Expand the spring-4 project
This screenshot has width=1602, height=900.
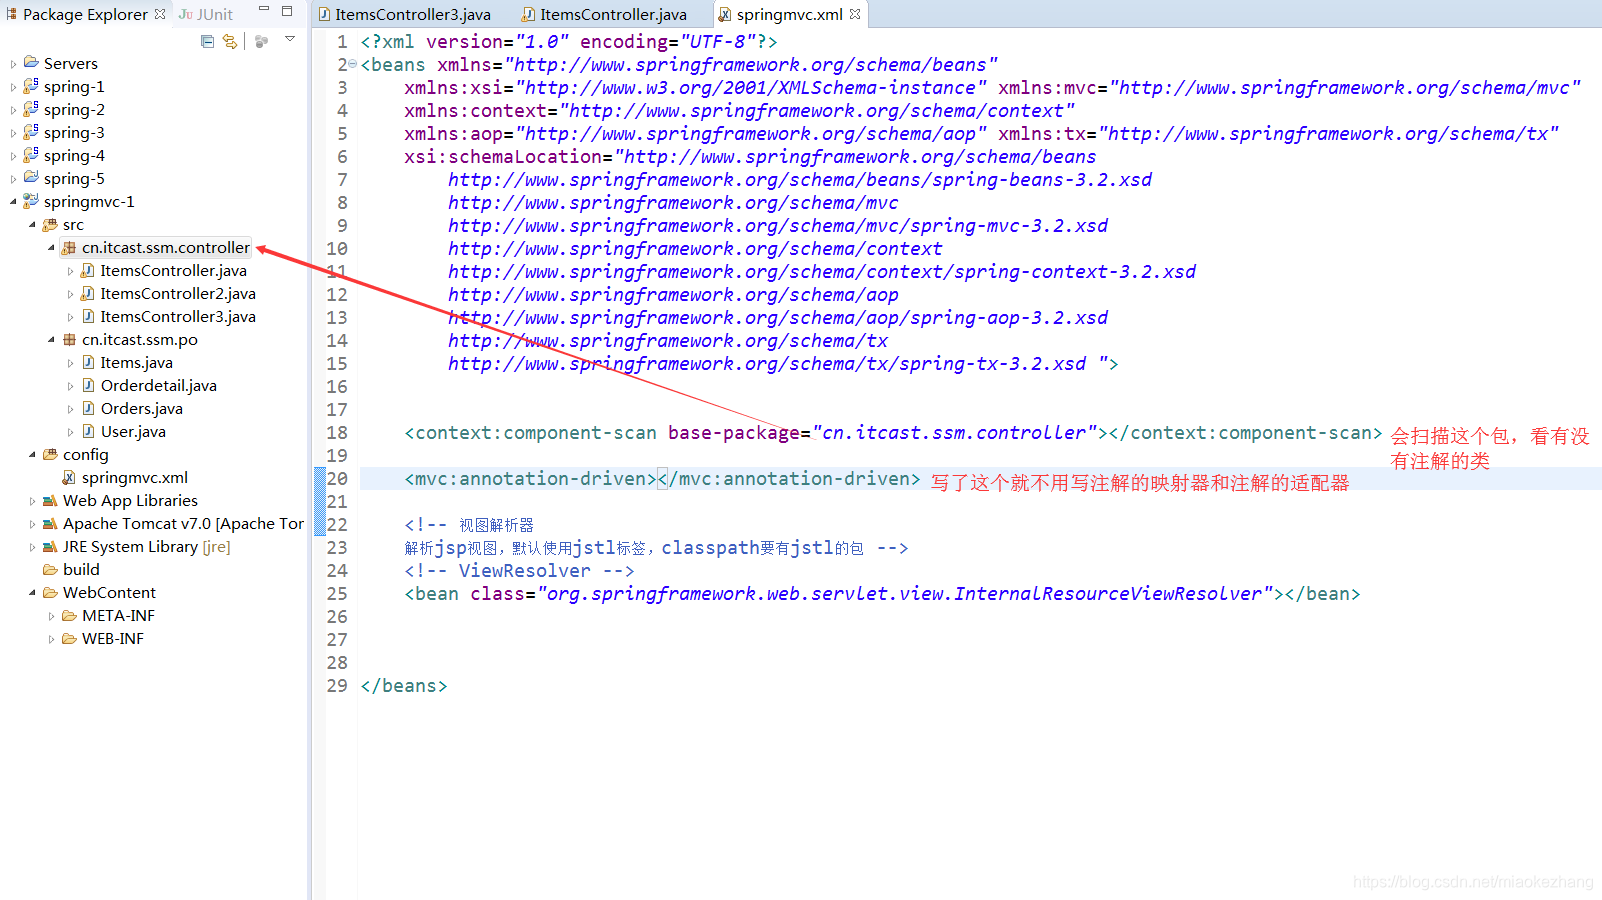point(13,156)
